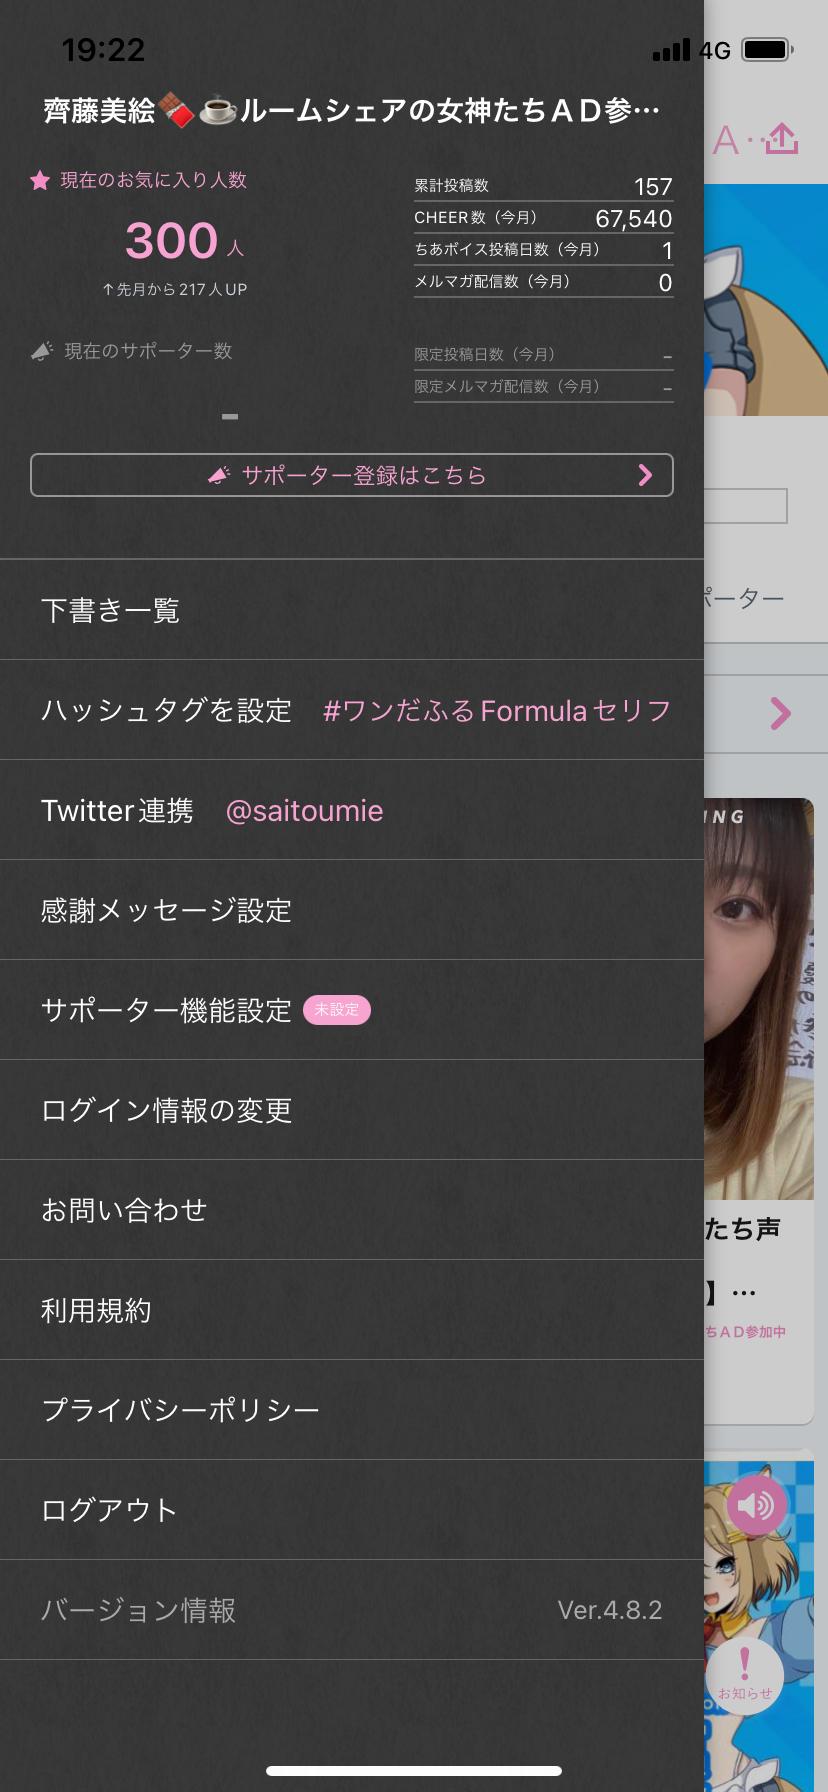Screen dimensions: 828x1792
Task: Open ハッシュタグを設定 menu item
Action: 352,710
